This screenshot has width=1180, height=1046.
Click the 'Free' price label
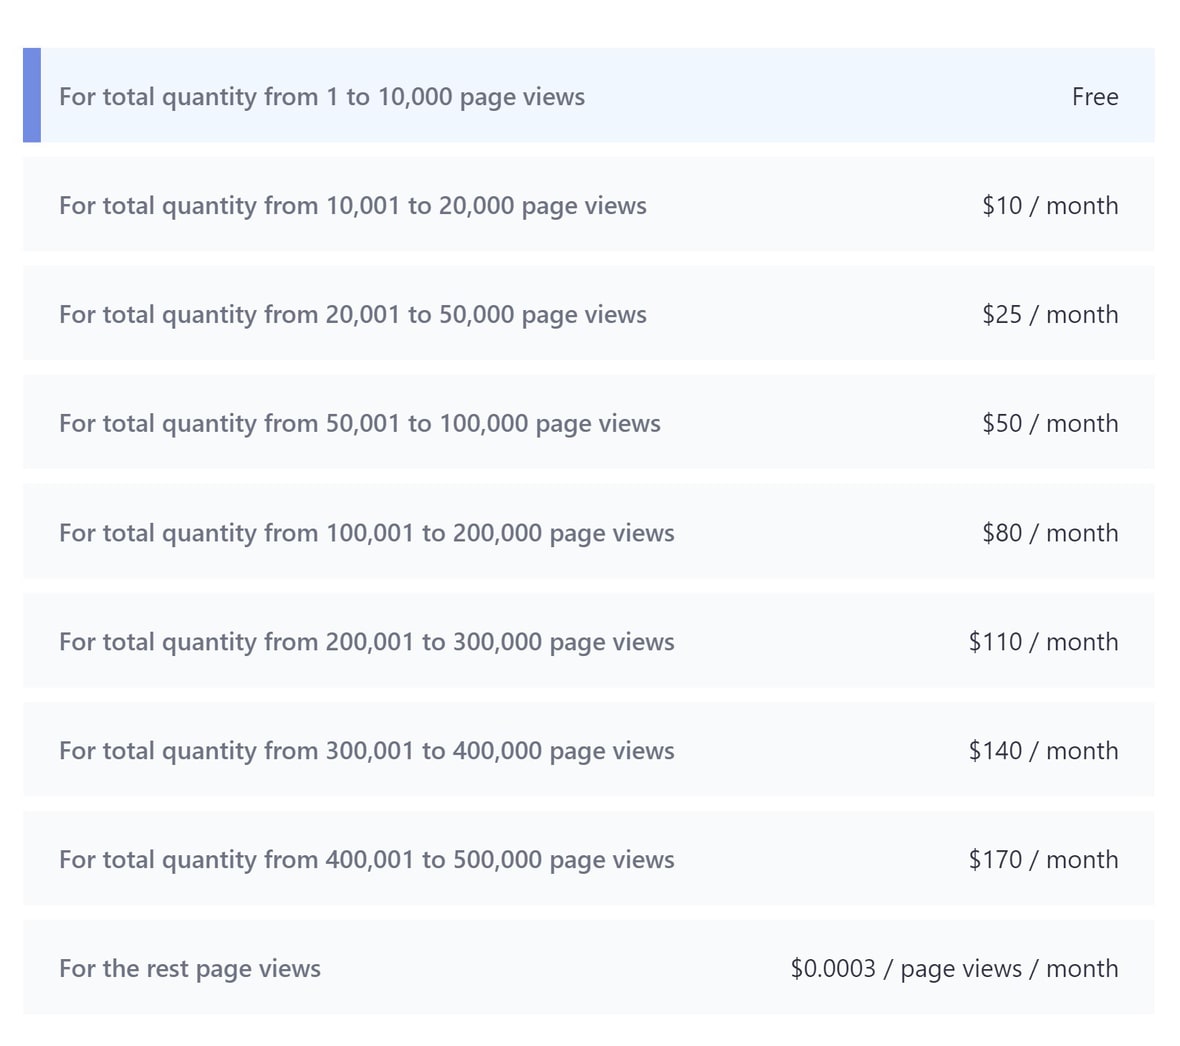point(1095,96)
